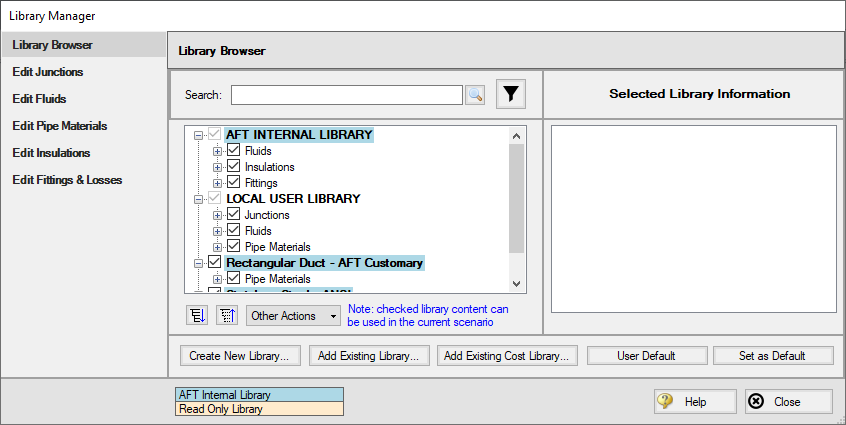Expand Rectangular Duct Pipe Materials node
Viewport: 846px width, 425px height.
pos(217,279)
